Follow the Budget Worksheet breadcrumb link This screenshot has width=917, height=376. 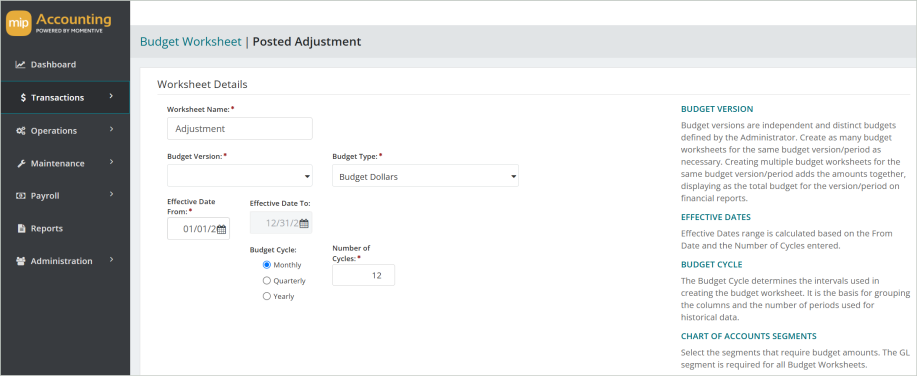[191, 42]
